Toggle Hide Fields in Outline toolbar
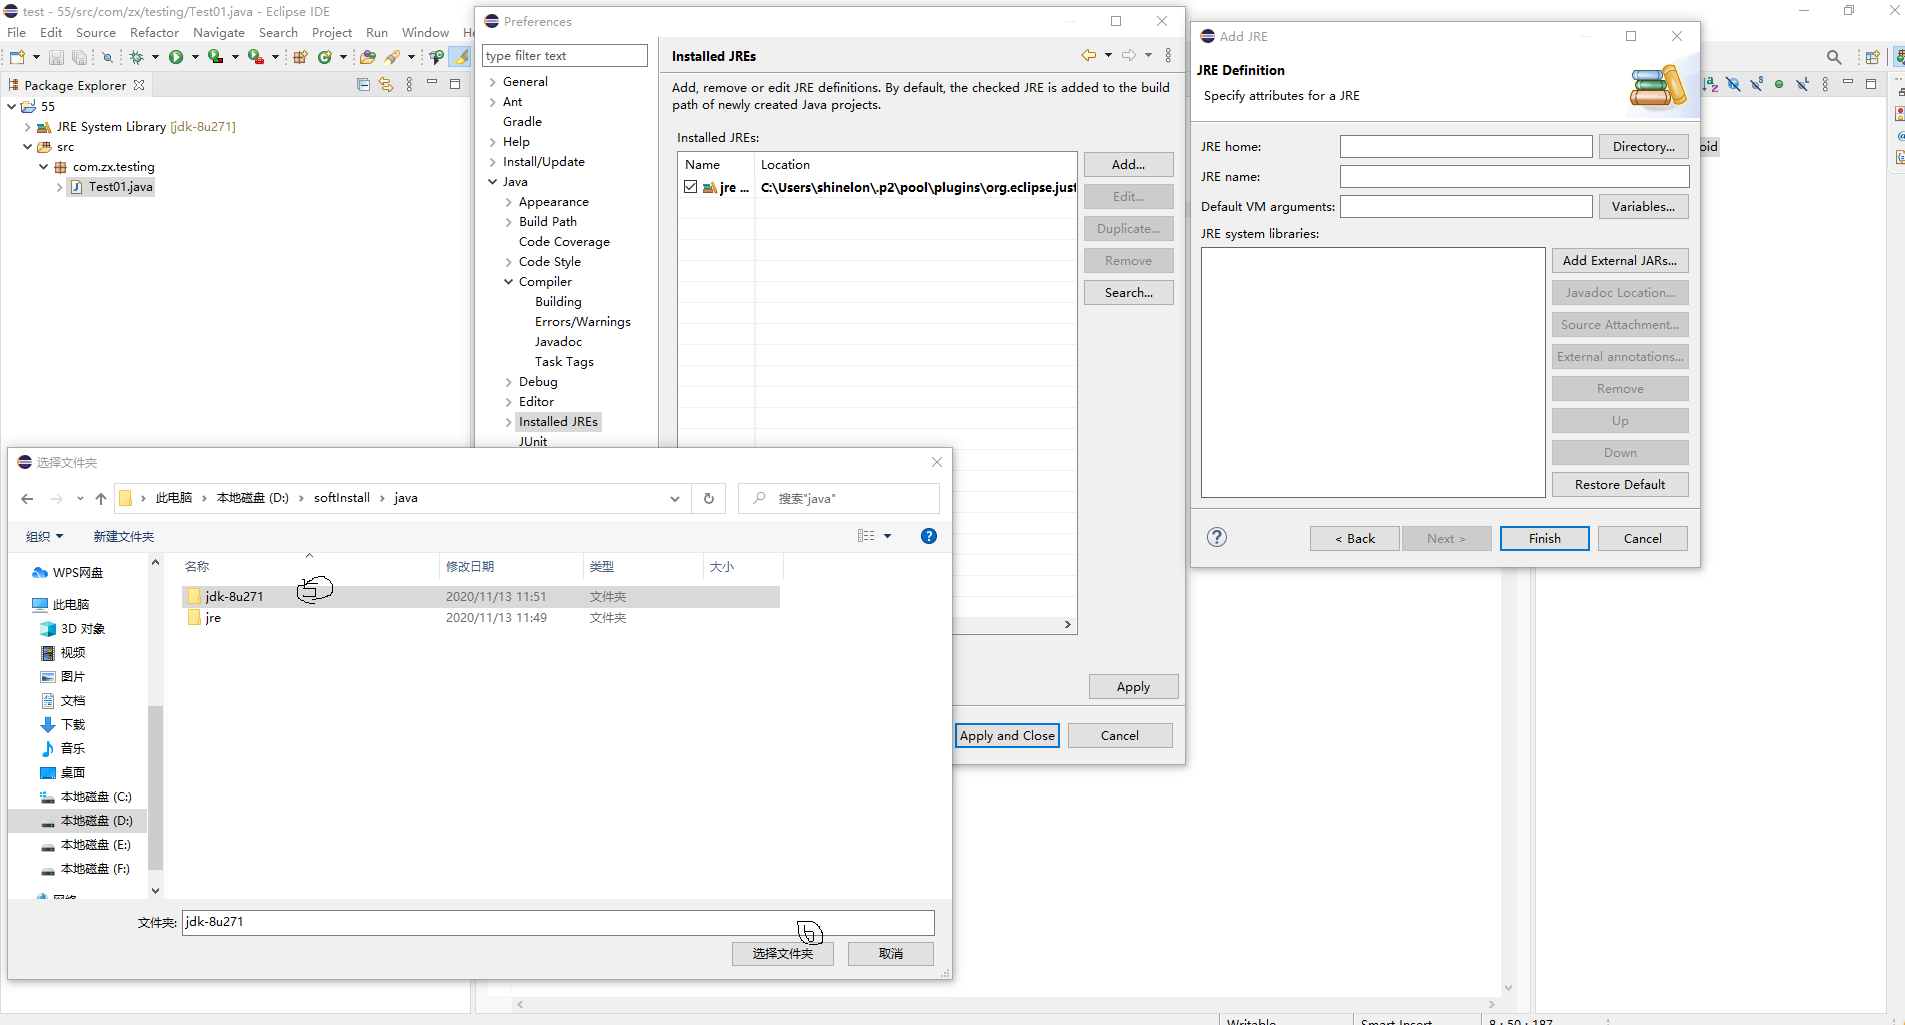This screenshot has height=1025, width=1905. pyautogui.click(x=1733, y=85)
